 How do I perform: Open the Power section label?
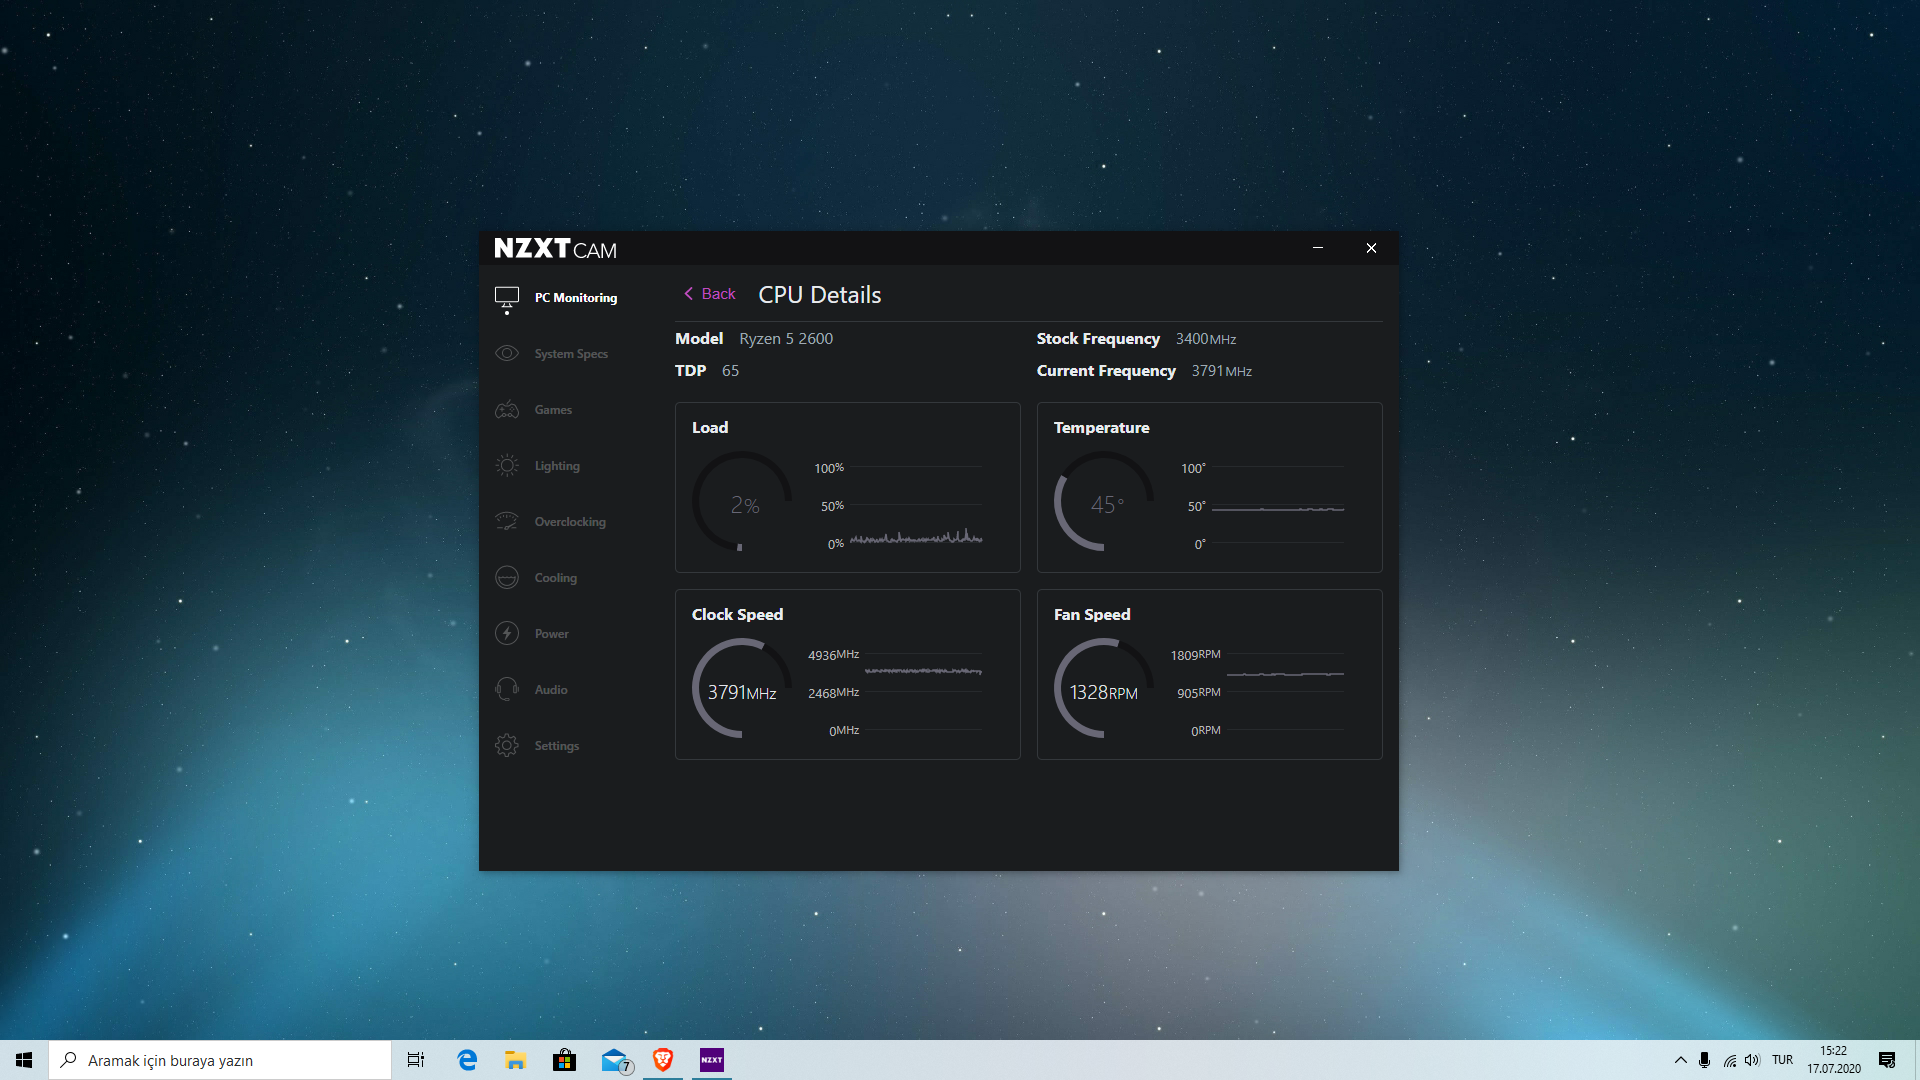tap(551, 634)
